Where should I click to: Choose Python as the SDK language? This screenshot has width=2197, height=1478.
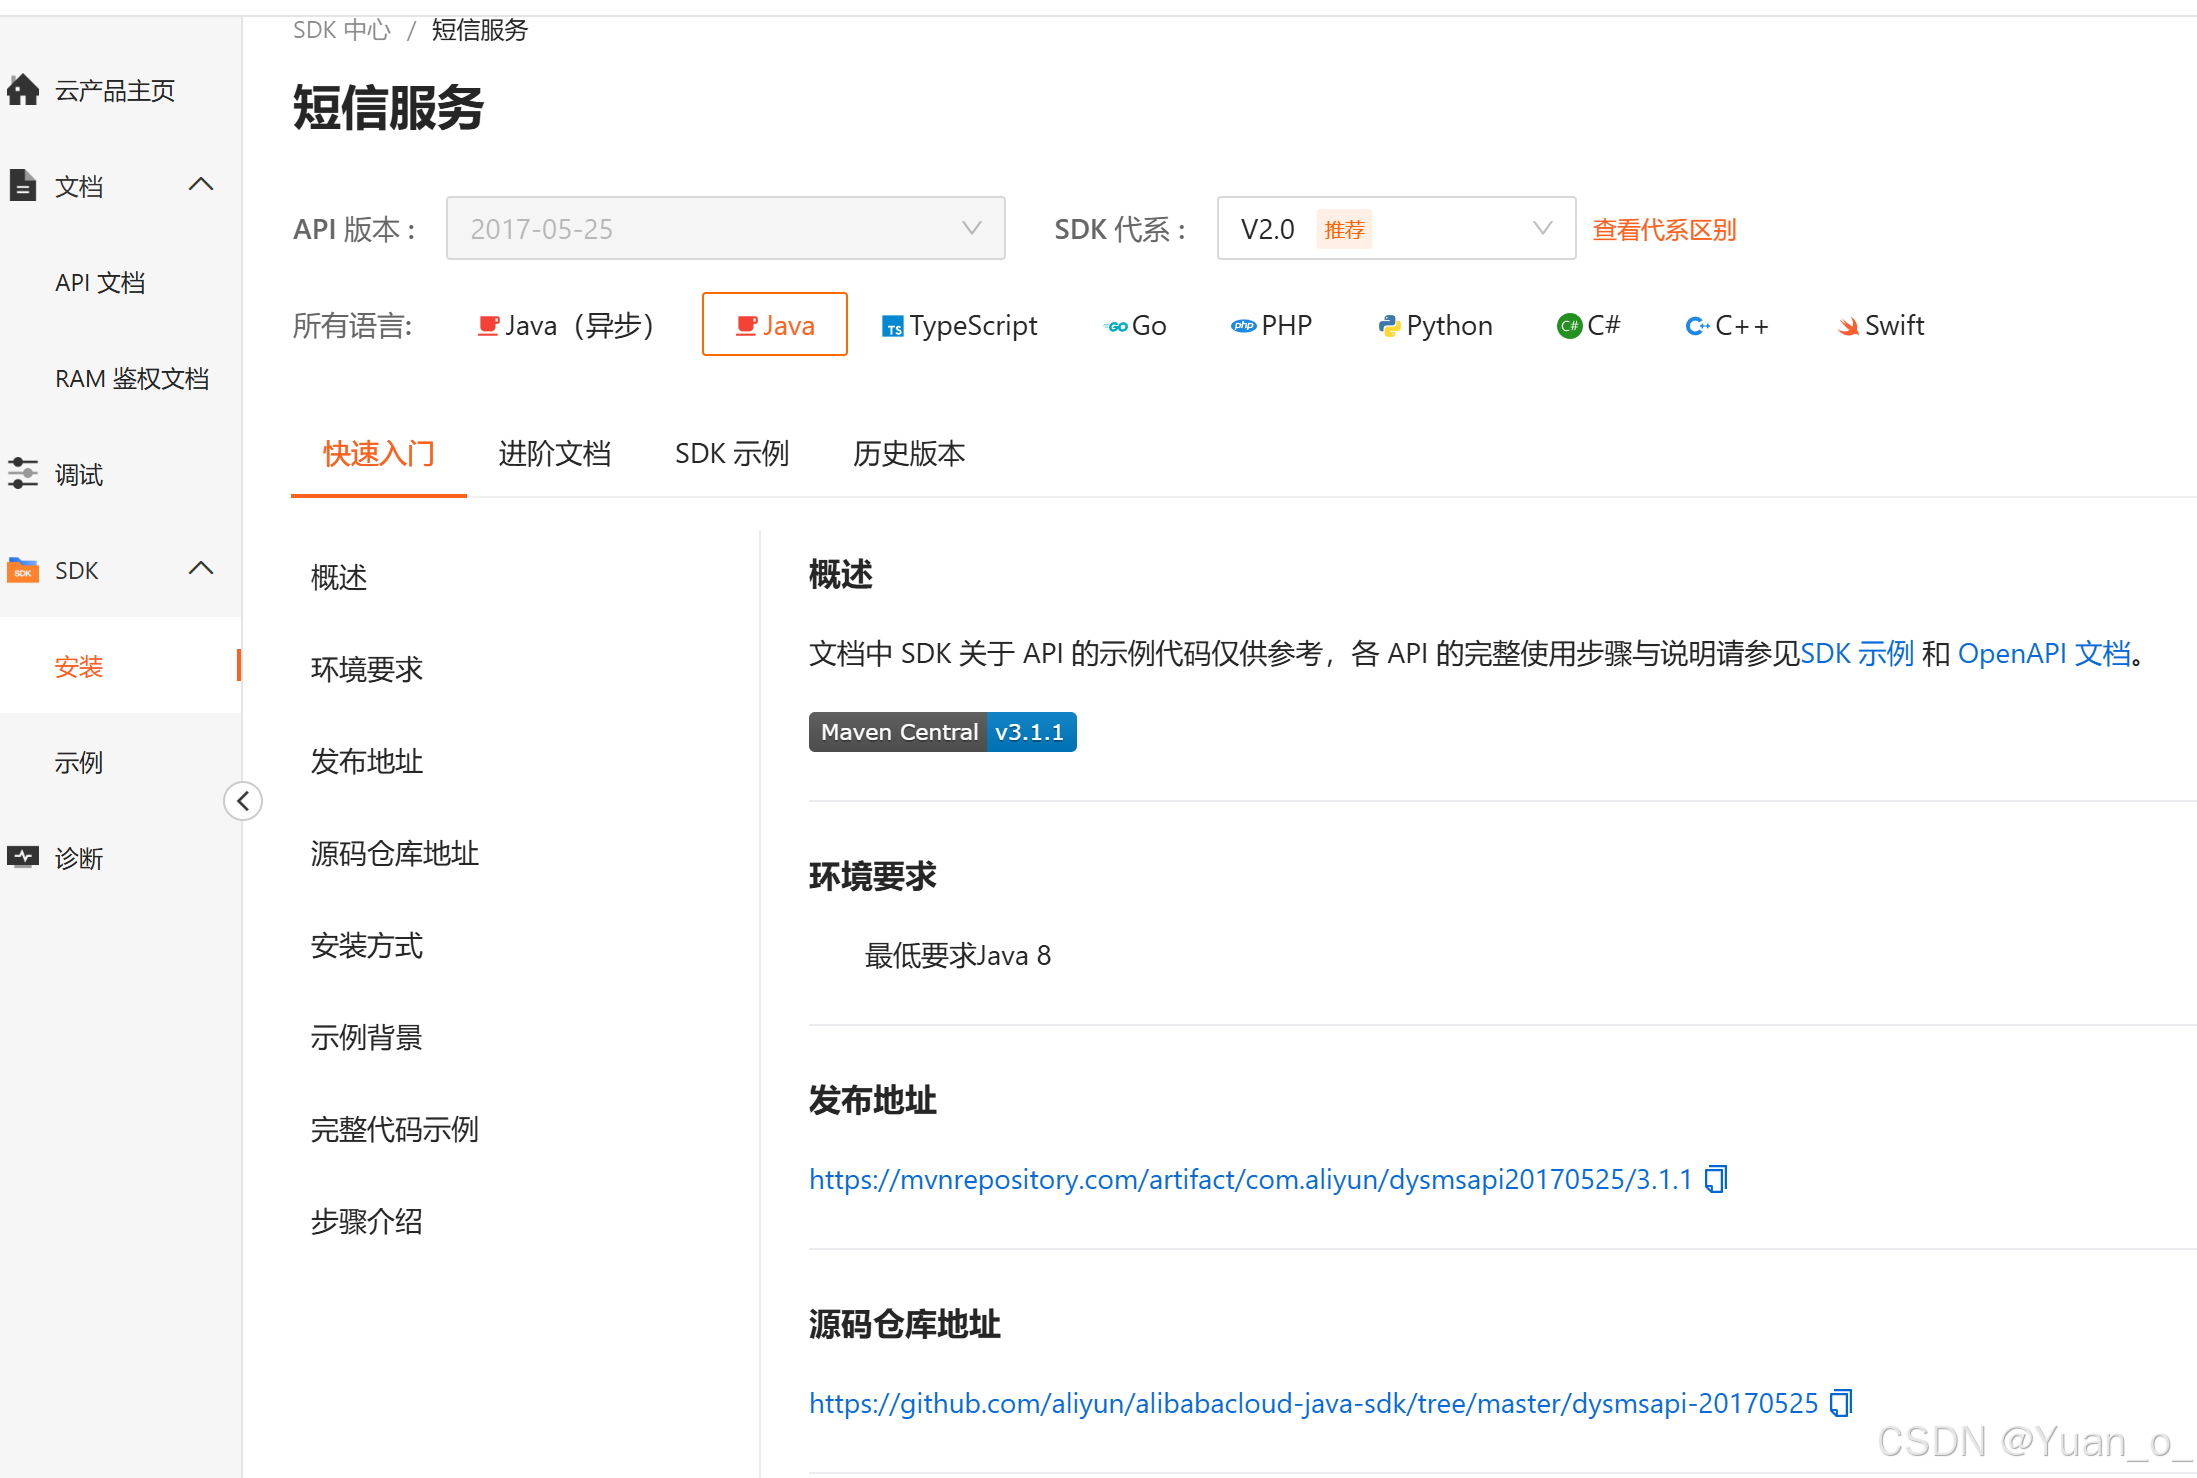[x=1435, y=325]
